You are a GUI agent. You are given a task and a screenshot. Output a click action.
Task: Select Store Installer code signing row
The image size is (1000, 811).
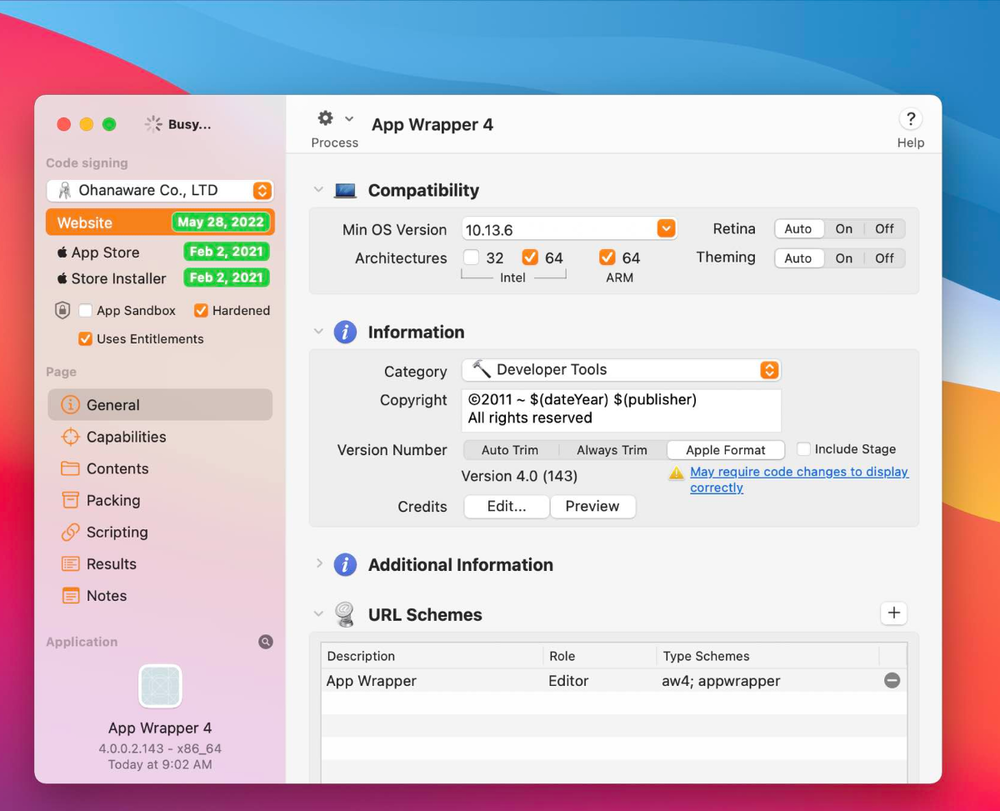(x=160, y=278)
